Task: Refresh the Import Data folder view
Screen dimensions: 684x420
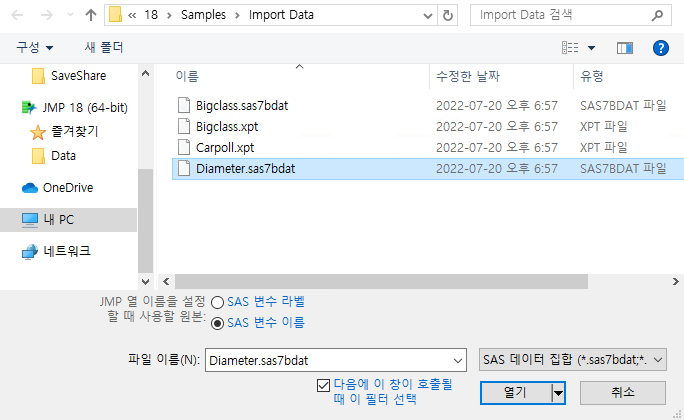Action: (x=448, y=15)
